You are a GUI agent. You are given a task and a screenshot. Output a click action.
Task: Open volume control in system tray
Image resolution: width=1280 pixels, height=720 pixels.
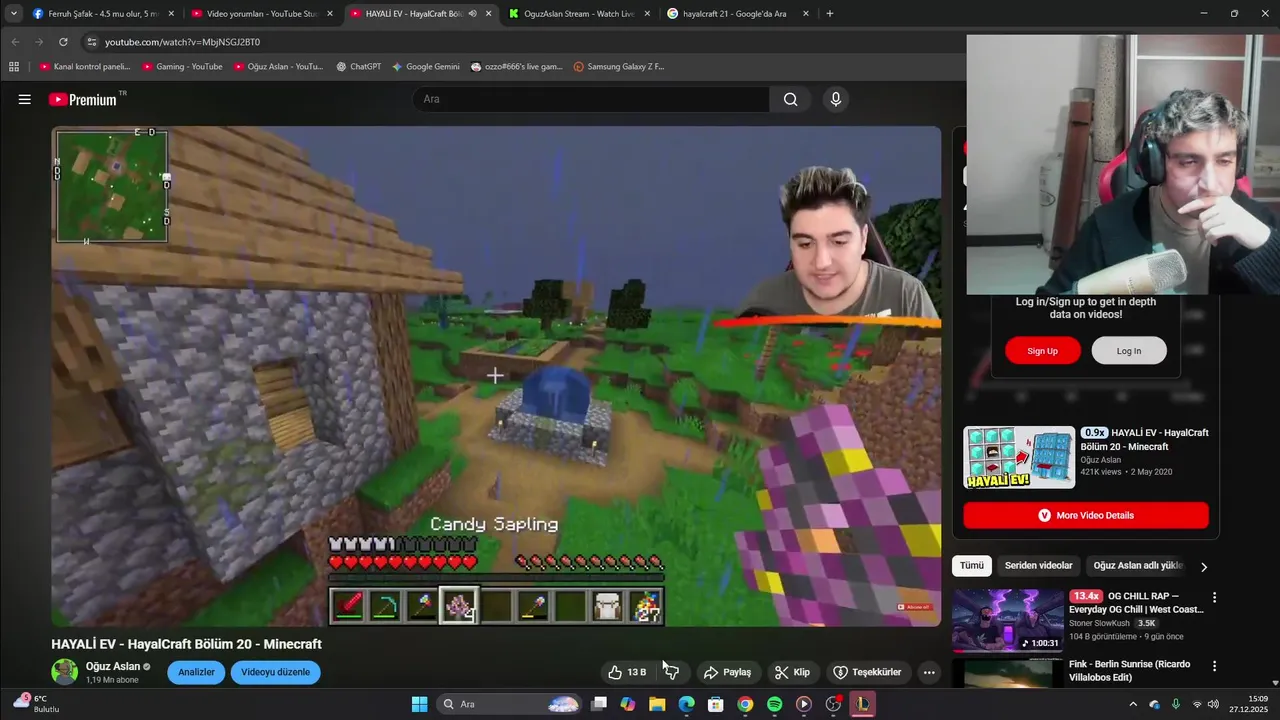pos(1213,704)
